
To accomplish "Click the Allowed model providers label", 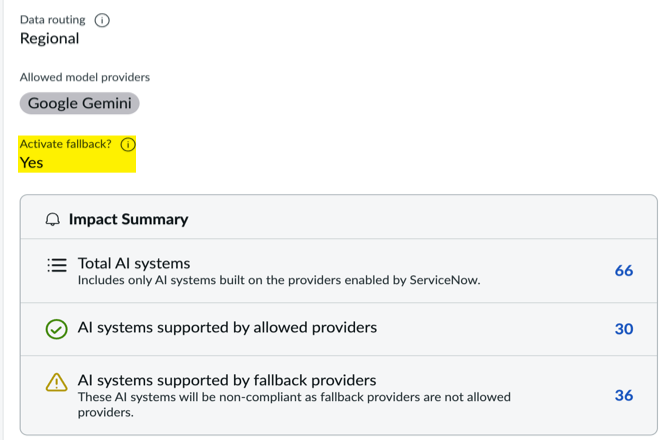I will [85, 77].
